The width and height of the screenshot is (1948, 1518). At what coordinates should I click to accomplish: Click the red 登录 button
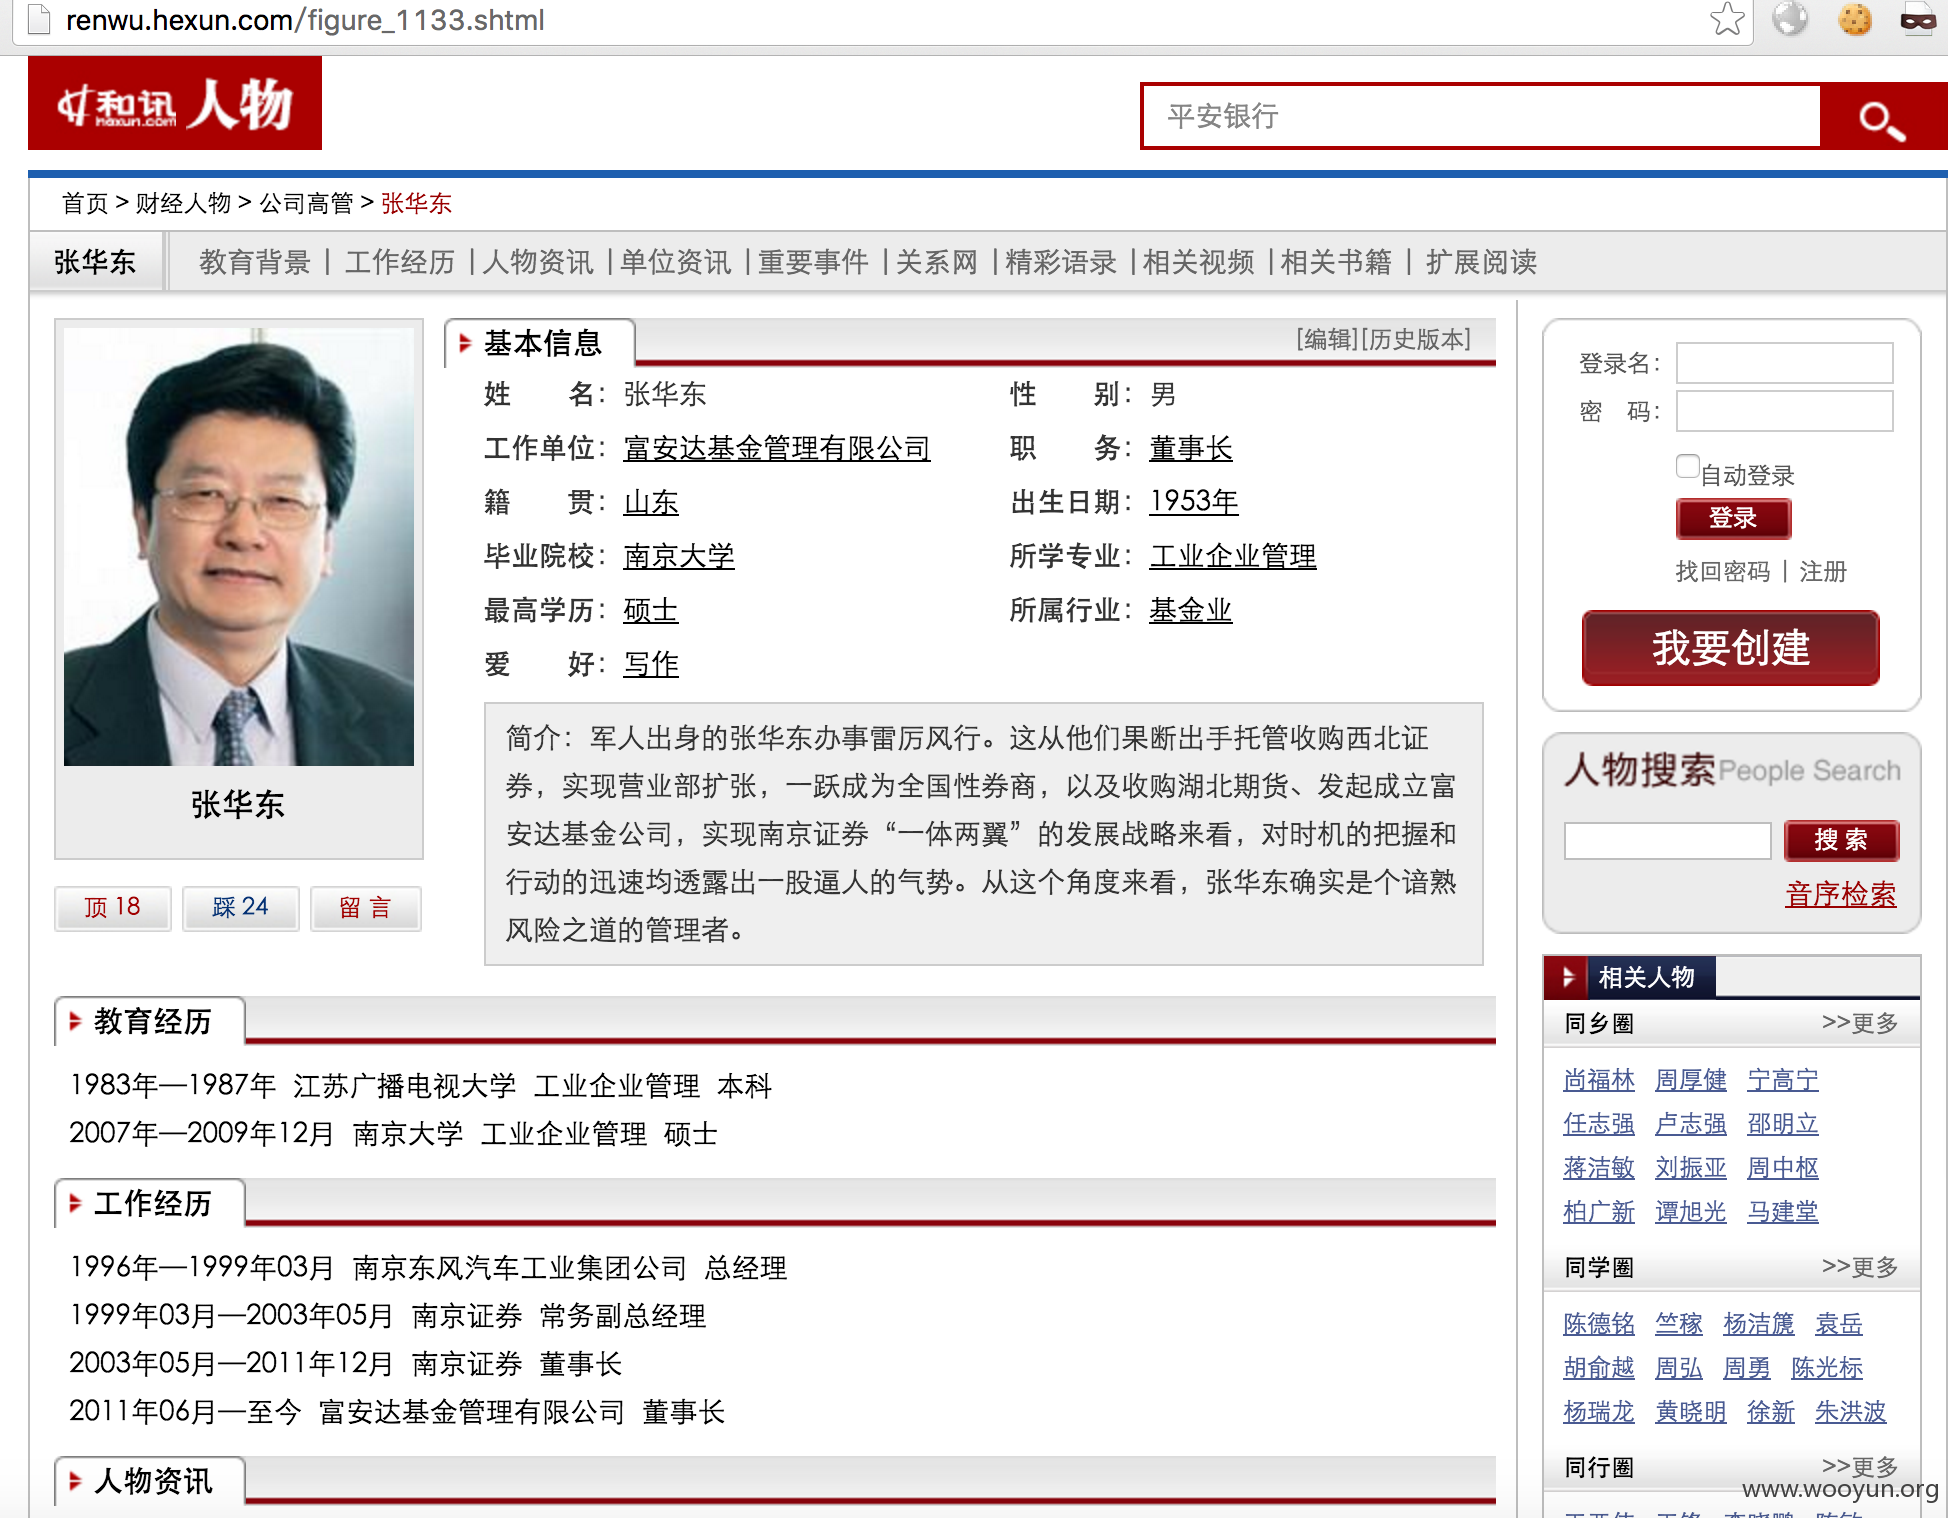[x=1733, y=518]
